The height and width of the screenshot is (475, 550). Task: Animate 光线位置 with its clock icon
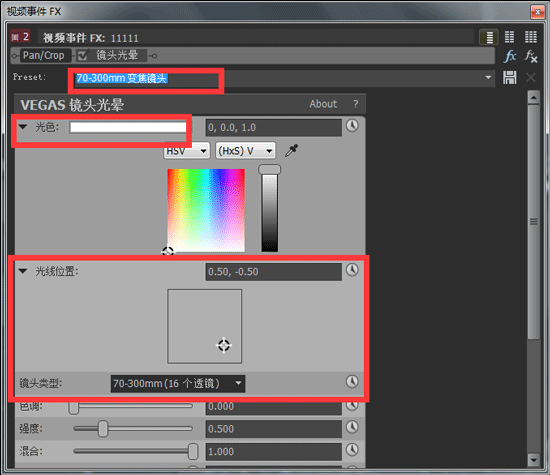(x=352, y=270)
